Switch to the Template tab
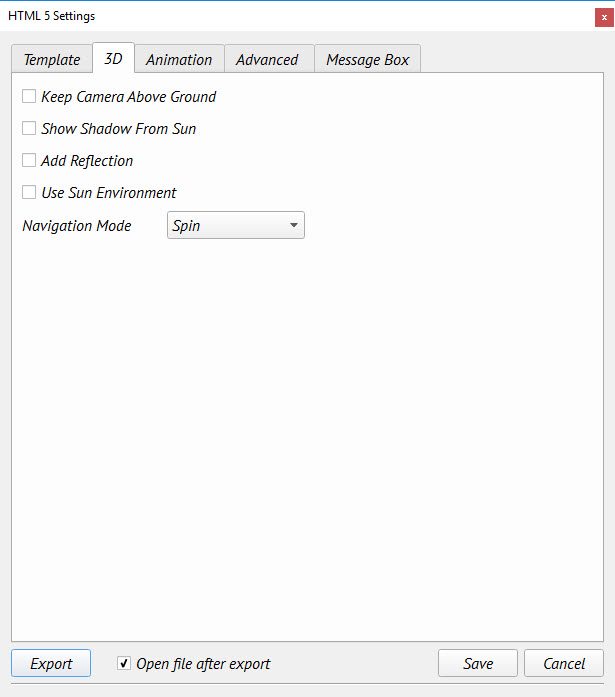Image resolution: width=615 pixels, height=697 pixels. click(52, 60)
